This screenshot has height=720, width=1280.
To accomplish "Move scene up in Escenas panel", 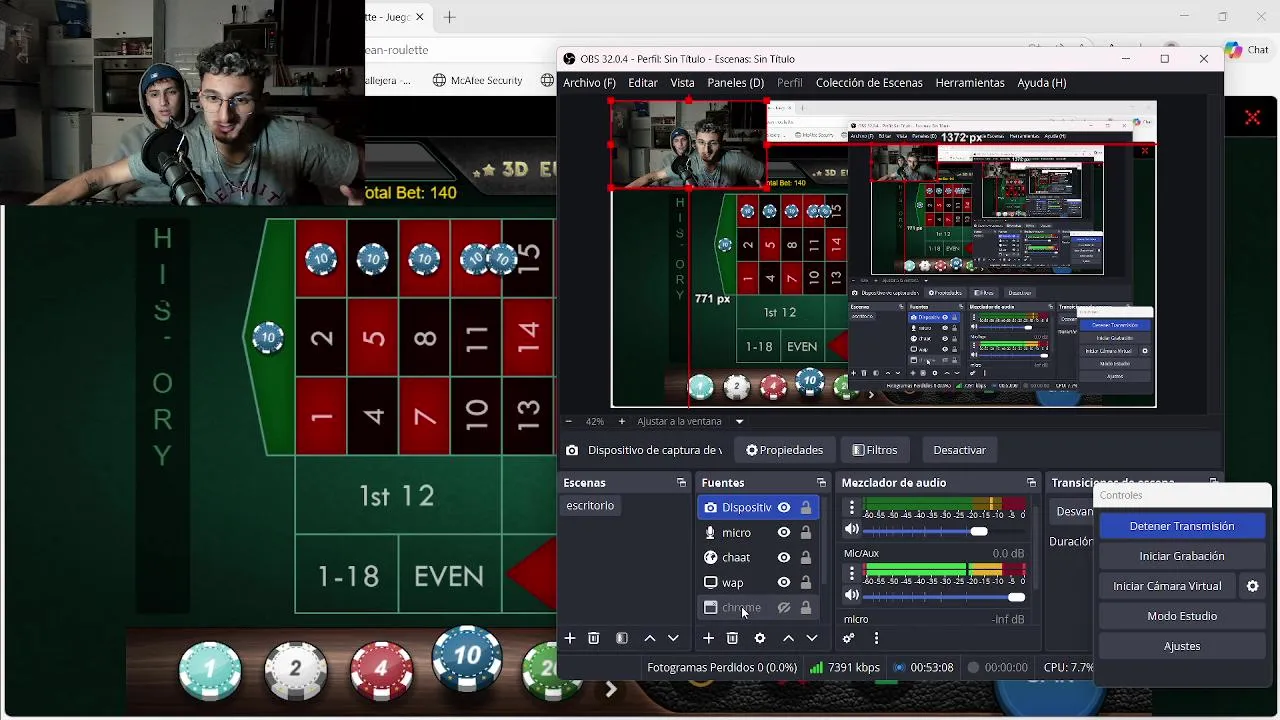I will click(650, 638).
